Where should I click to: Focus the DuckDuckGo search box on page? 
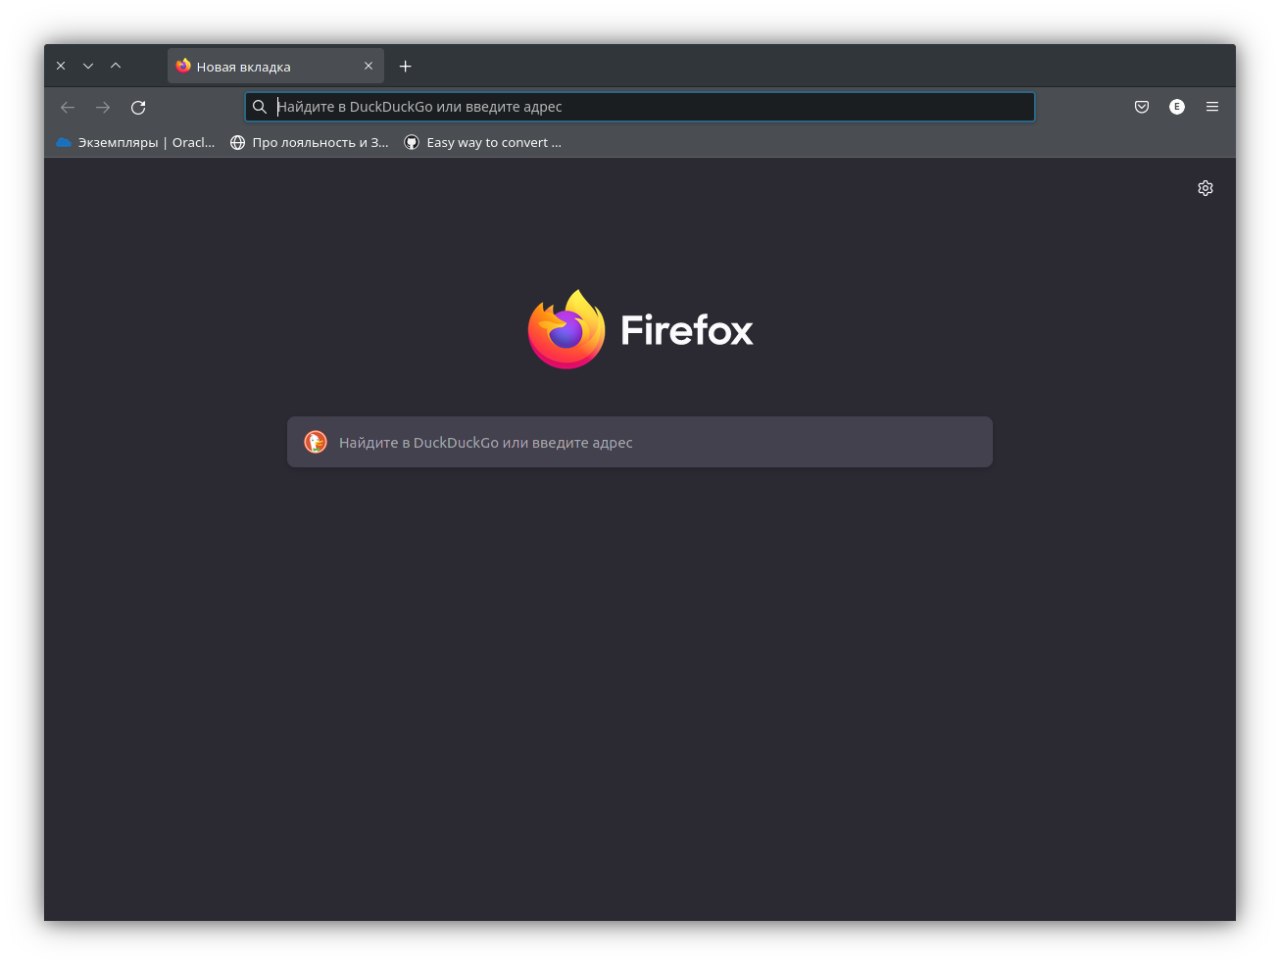tap(640, 442)
